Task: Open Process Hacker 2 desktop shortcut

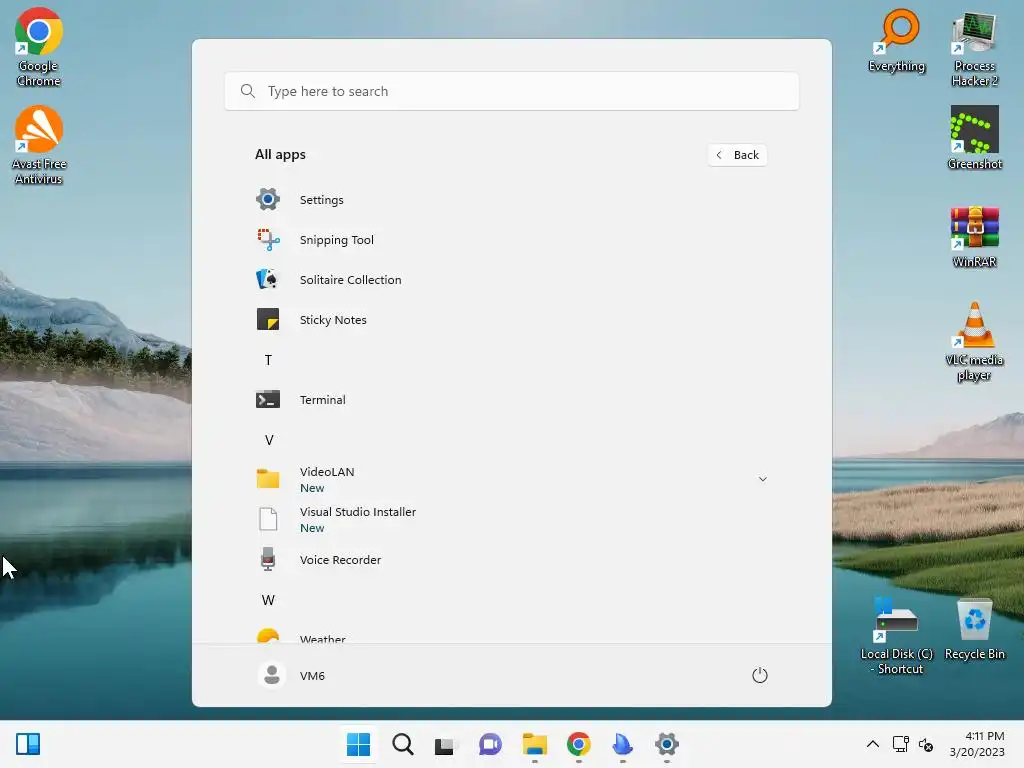Action: (974, 48)
